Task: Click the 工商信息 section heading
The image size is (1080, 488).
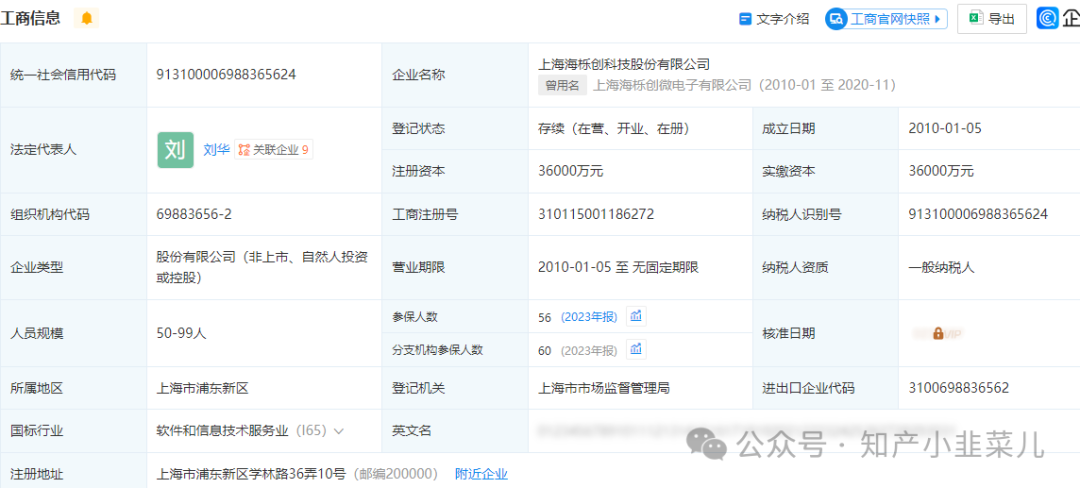Action: [x=30, y=18]
